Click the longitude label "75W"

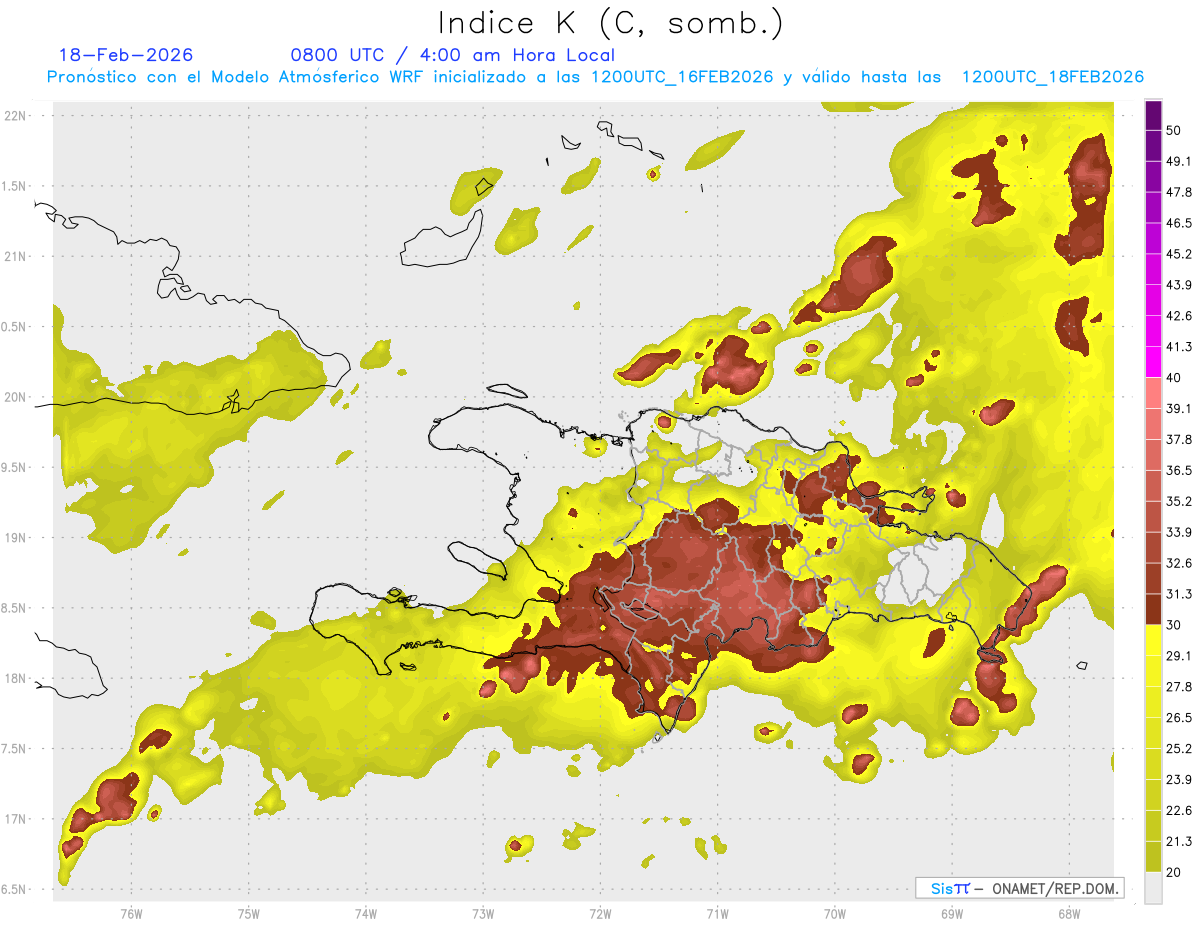click(249, 914)
